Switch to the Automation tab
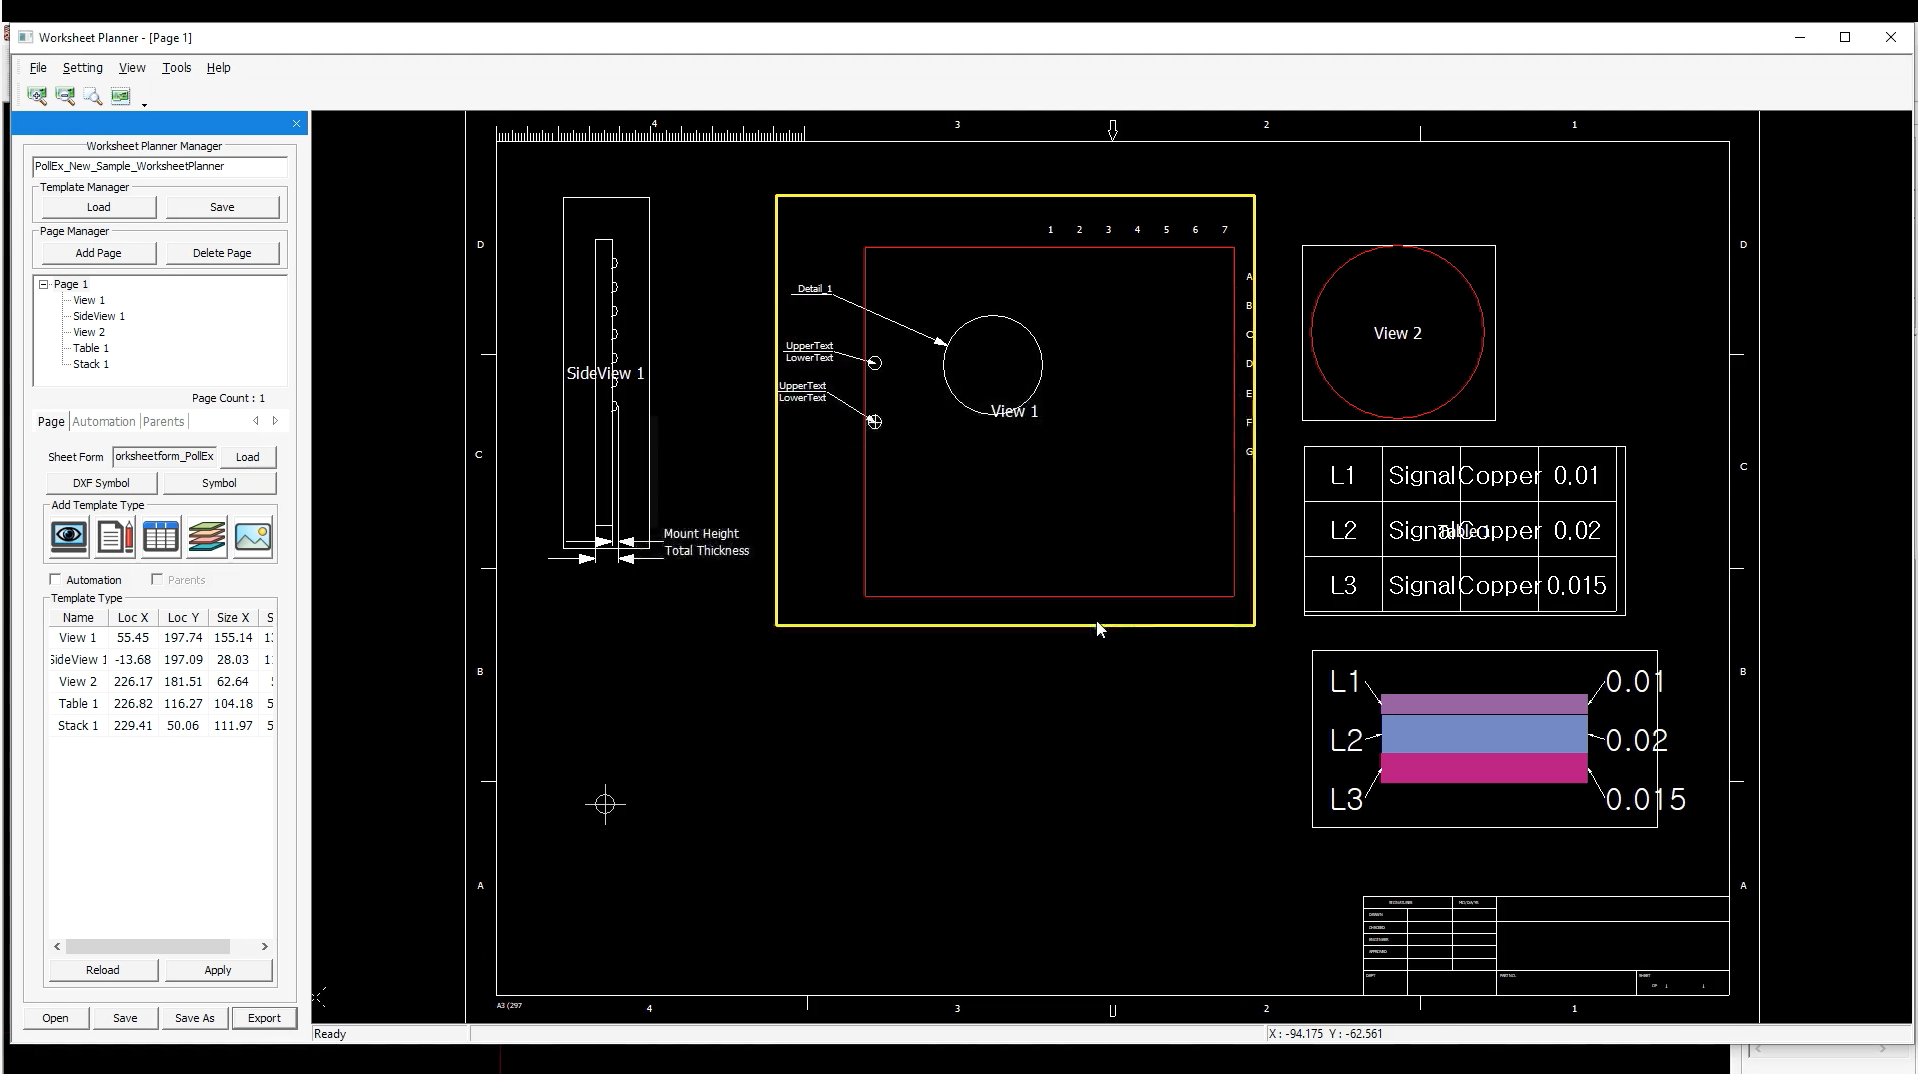 [x=103, y=421]
